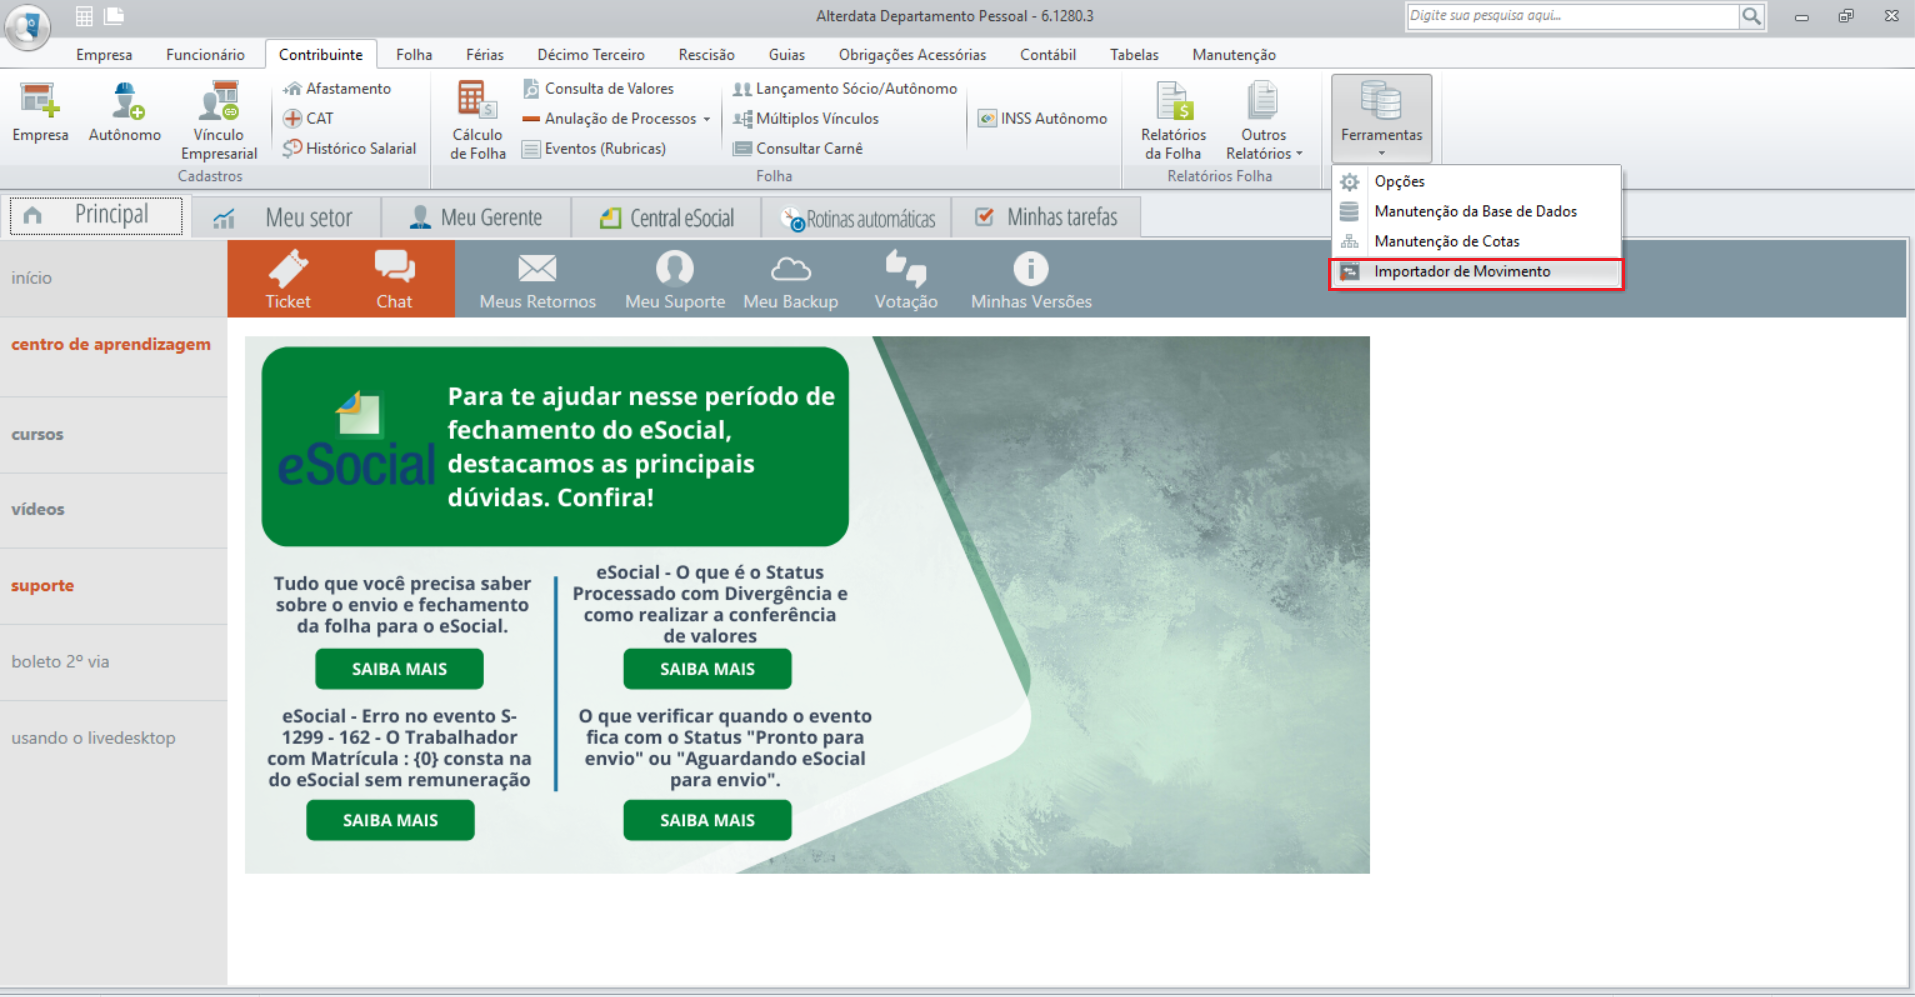Open the Guias ribbon tab
This screenshot has width=1915, height=997.
[x=787, y=54]
